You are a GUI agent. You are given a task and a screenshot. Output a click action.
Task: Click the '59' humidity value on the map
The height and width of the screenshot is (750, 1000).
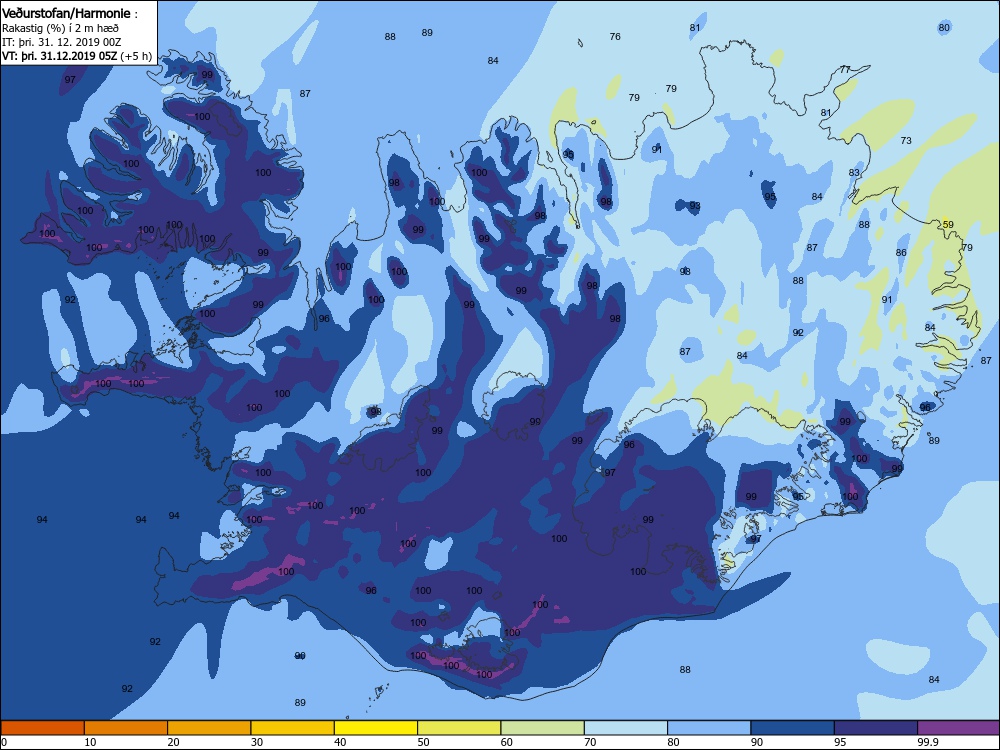[x=948, y=224]
